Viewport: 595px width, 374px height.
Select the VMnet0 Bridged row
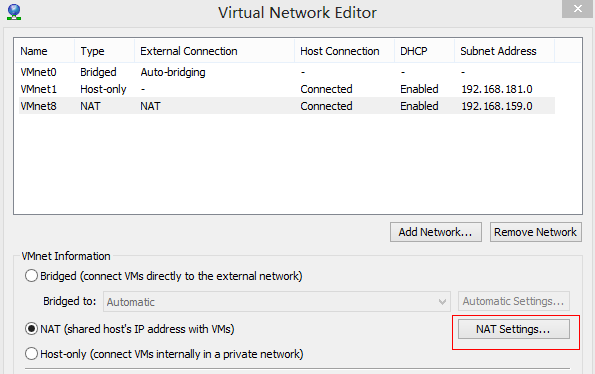point(287,72)
